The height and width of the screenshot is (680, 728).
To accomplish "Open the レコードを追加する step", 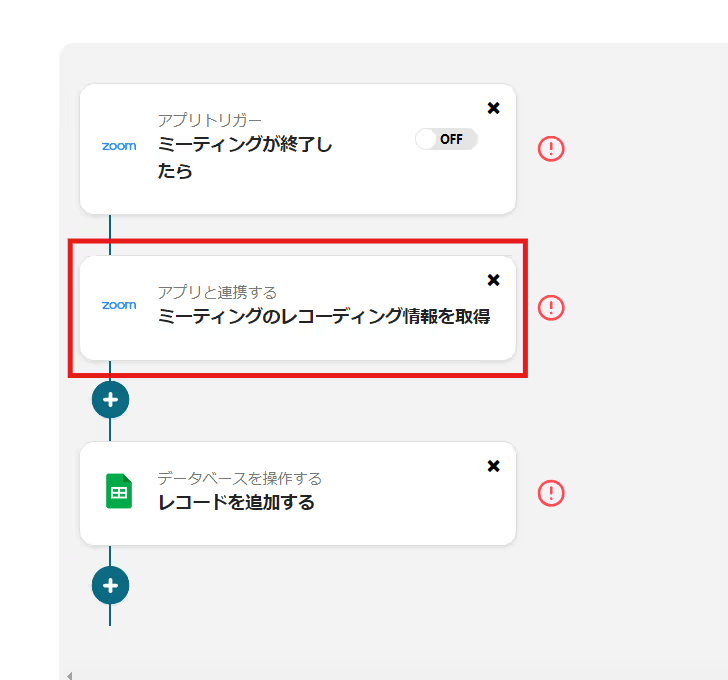I will coord(236,502).
